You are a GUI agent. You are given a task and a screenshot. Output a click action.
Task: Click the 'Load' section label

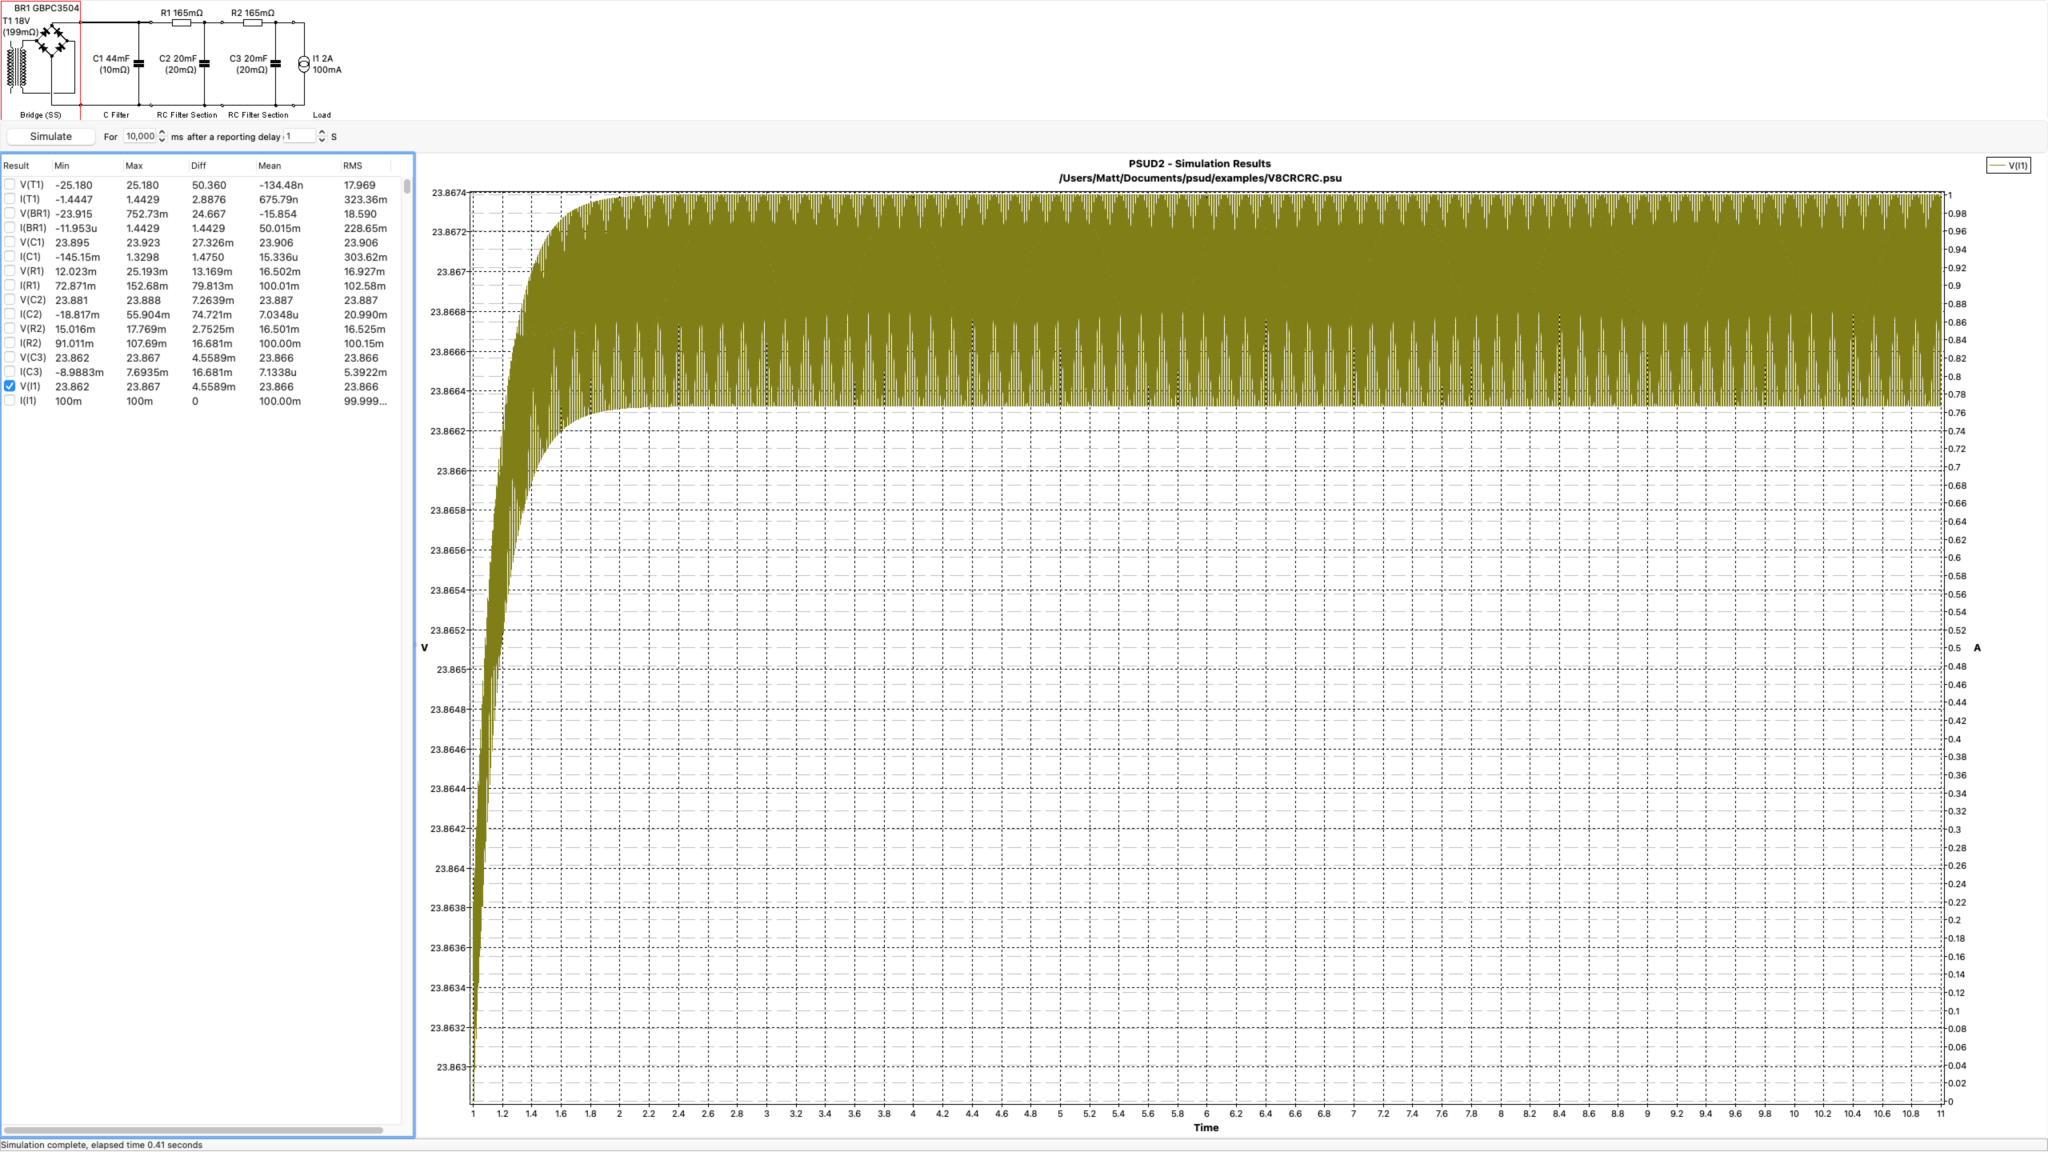(322, 115)
